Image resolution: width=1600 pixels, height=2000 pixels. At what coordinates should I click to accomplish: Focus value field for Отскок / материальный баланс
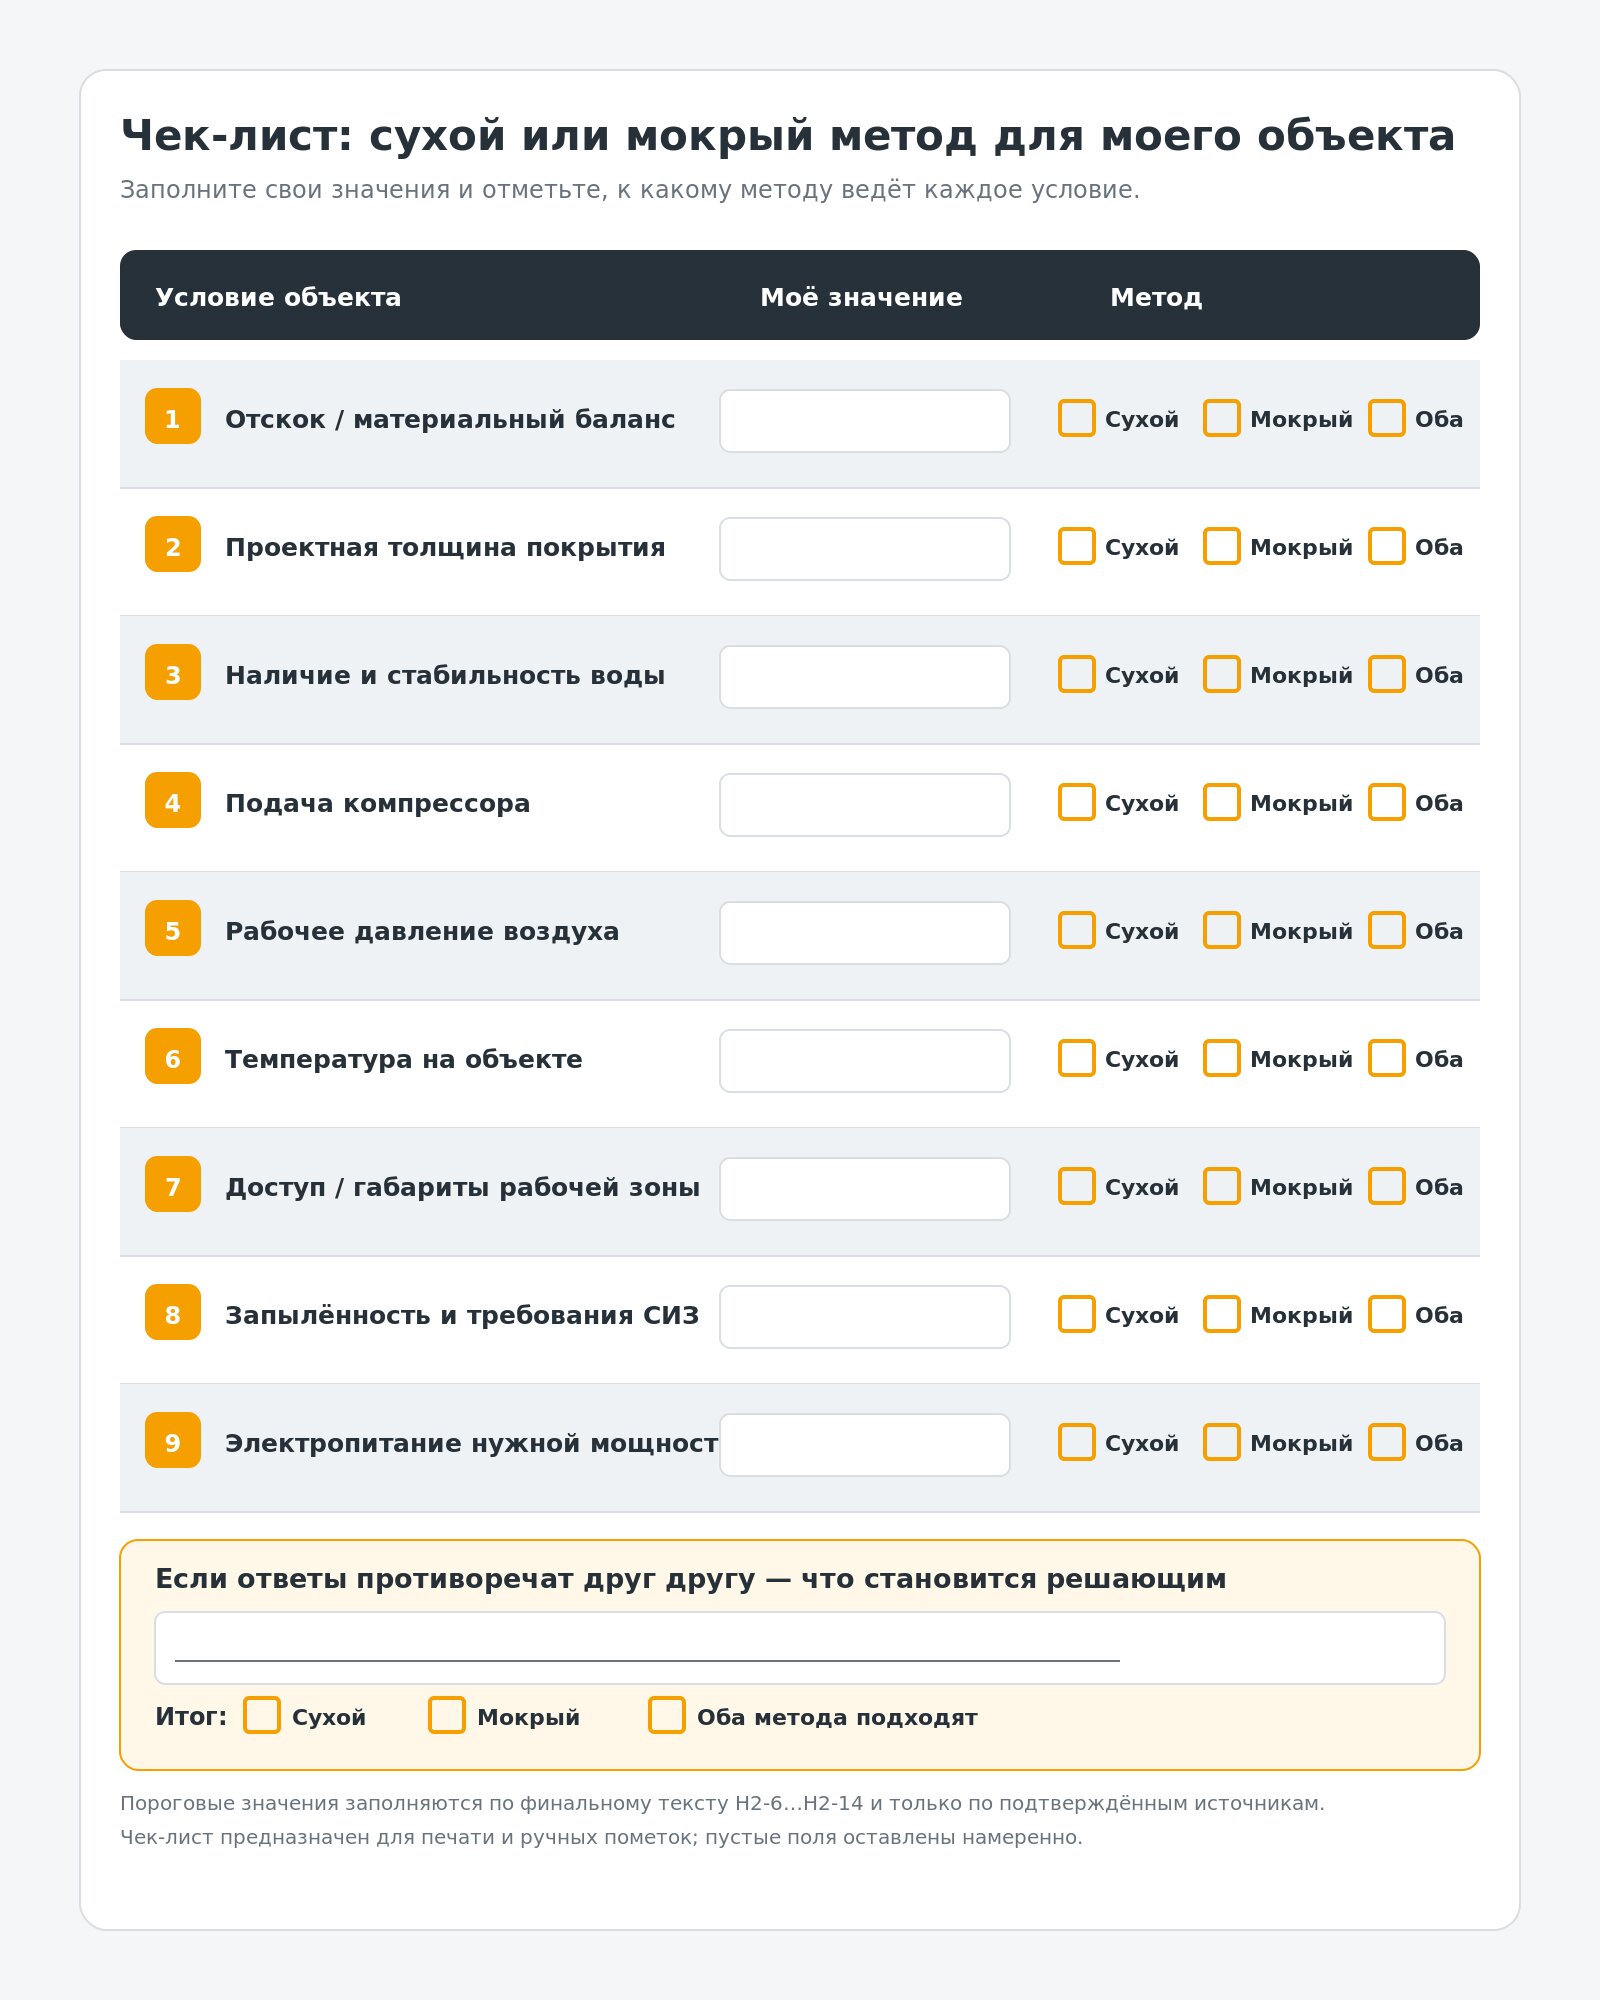coord(865,421)
